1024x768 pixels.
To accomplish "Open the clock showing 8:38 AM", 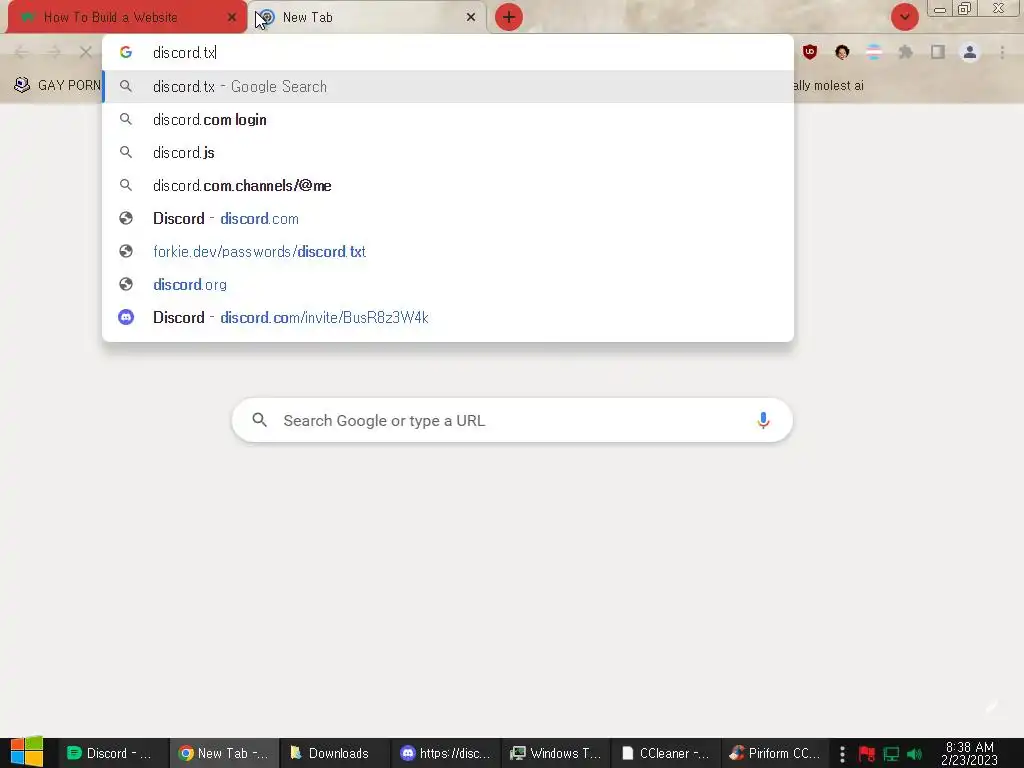I will point(970,753).
